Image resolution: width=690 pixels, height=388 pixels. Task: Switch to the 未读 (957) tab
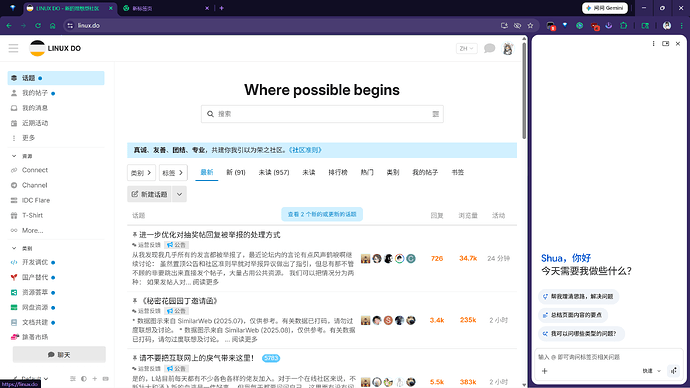(x=274, y=172)
